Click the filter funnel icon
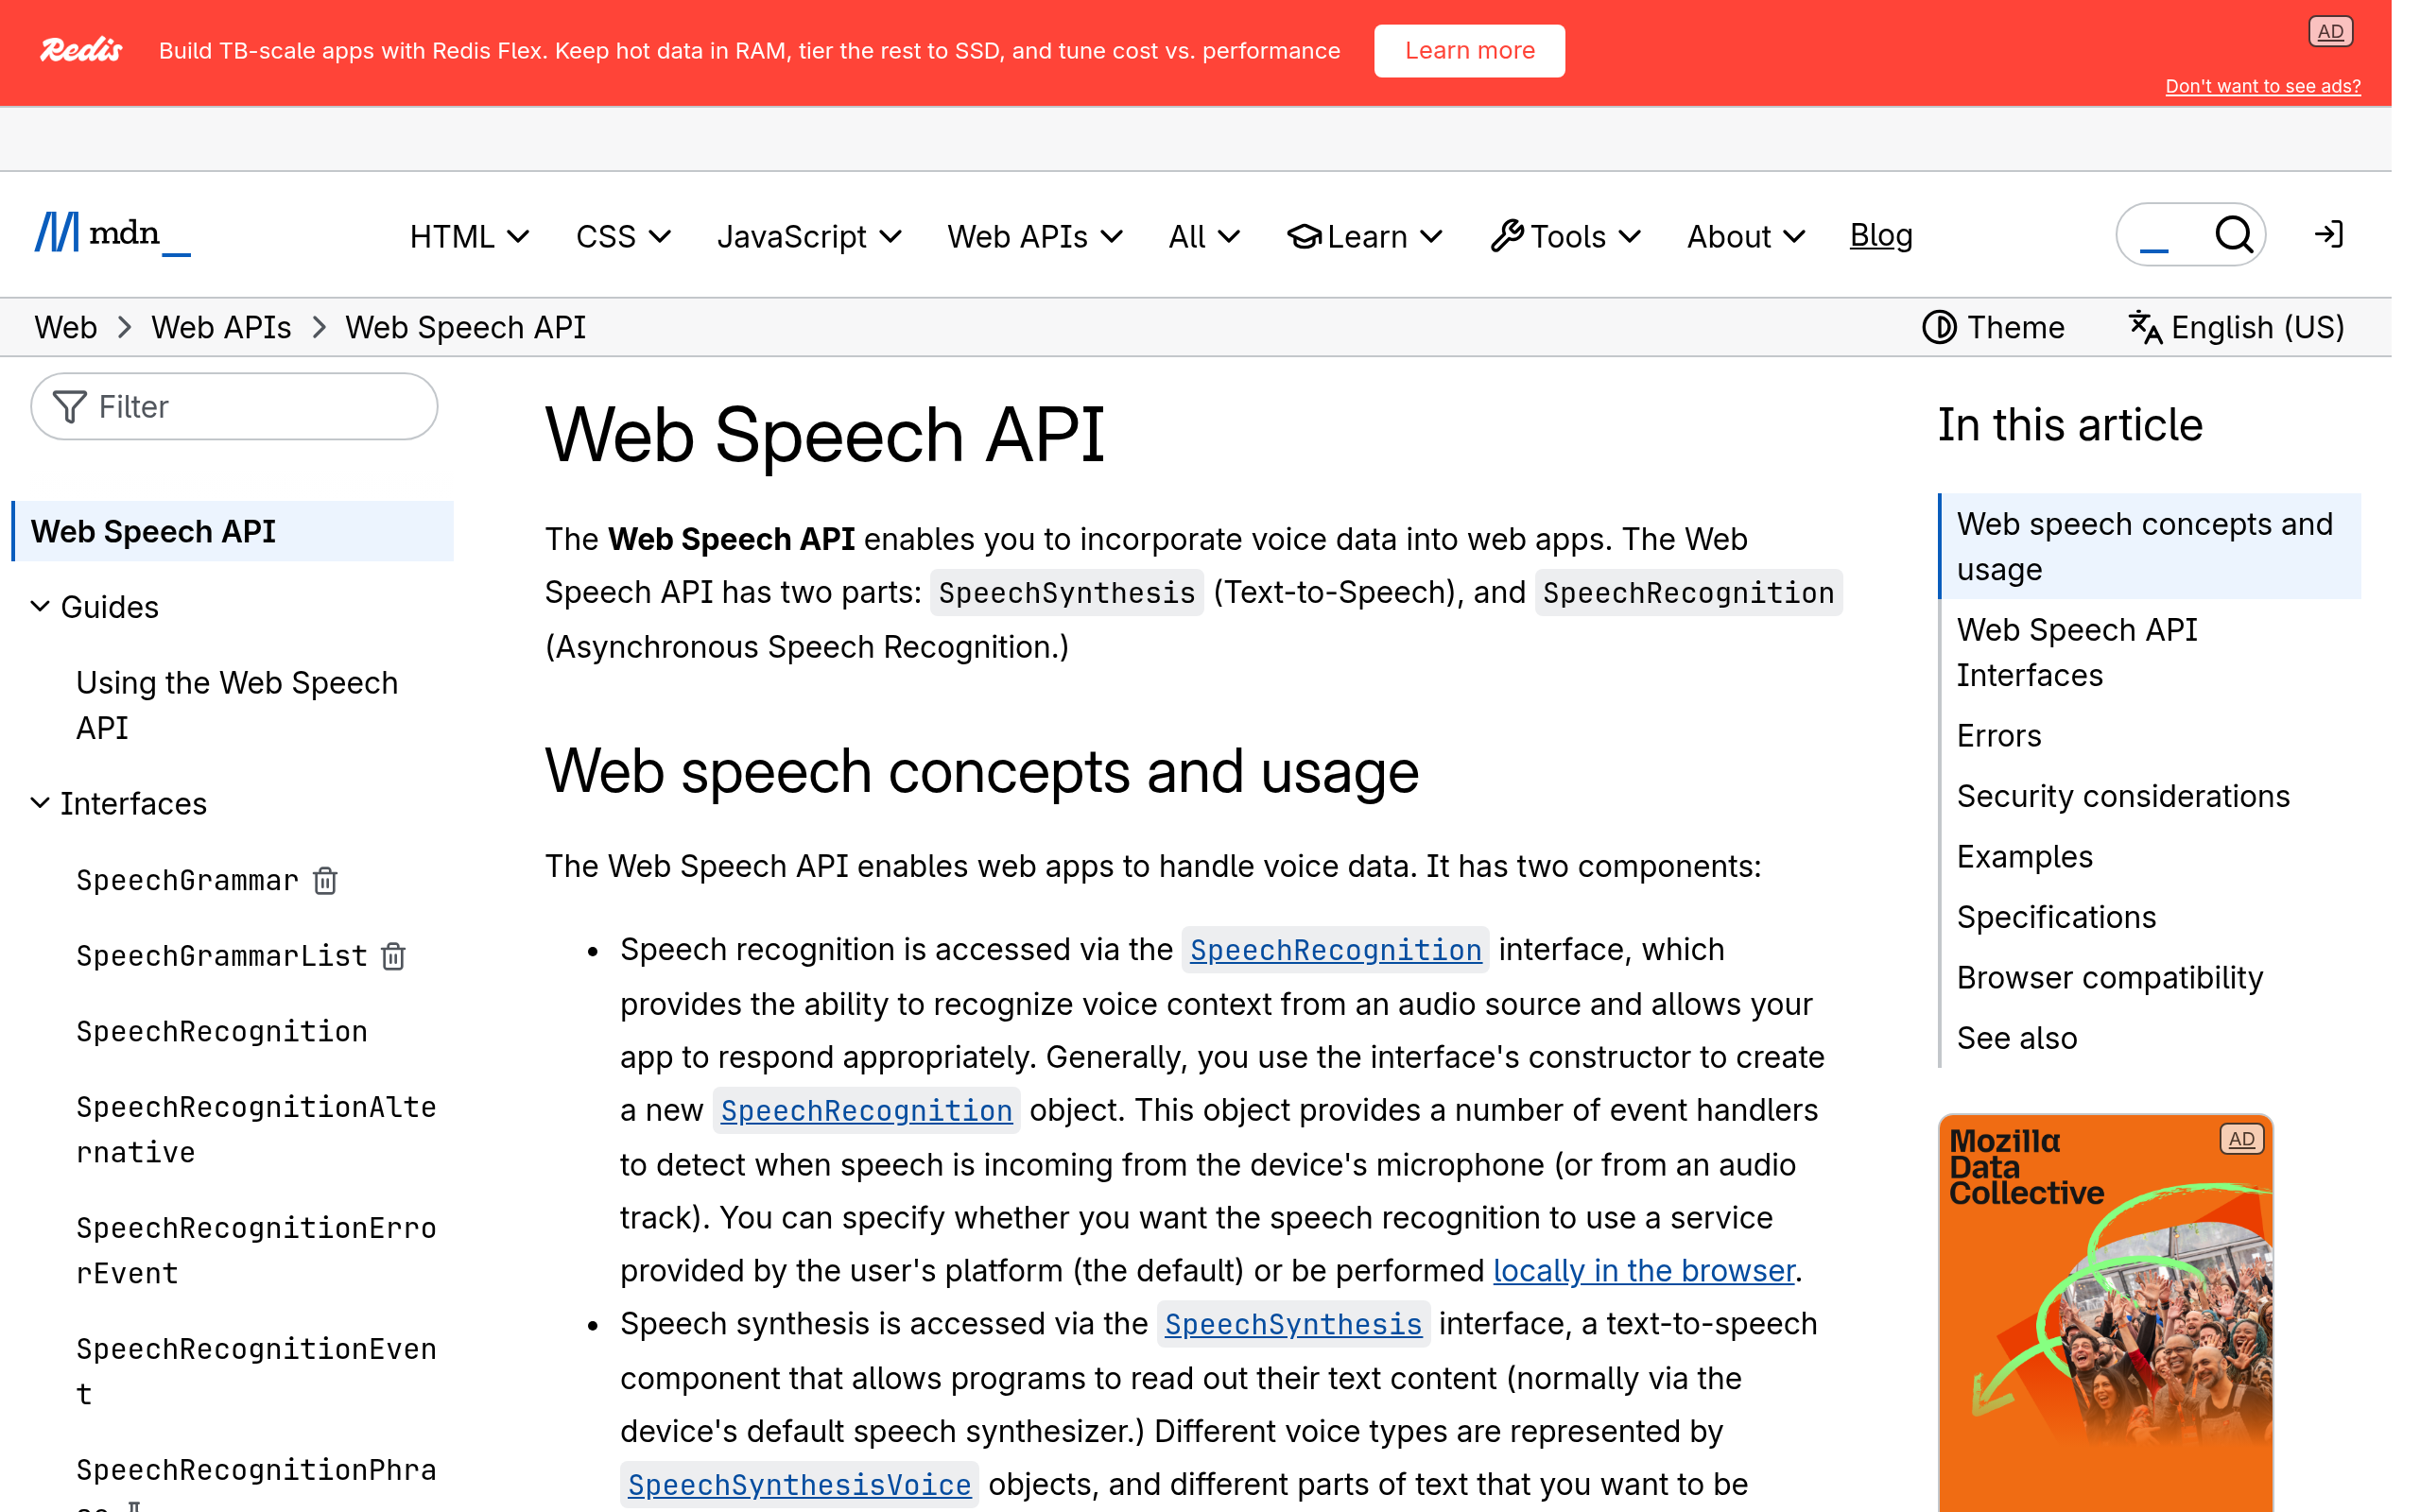 [x=69, y=407]
